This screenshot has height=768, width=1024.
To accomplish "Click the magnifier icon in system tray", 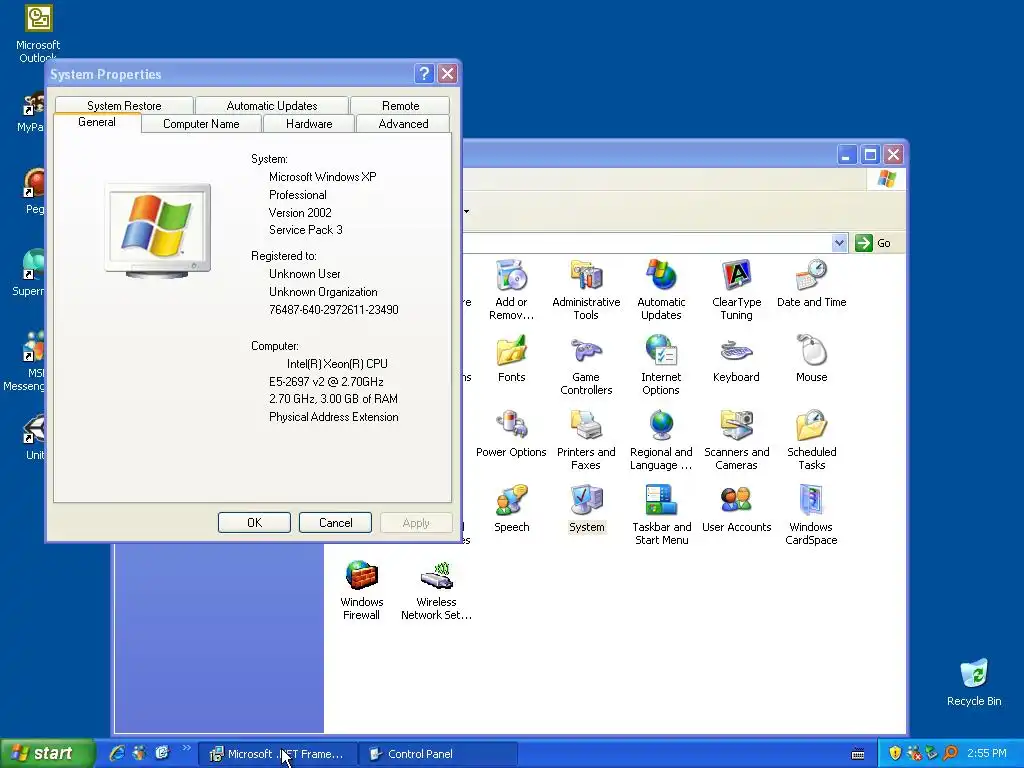I will point(950,753).
